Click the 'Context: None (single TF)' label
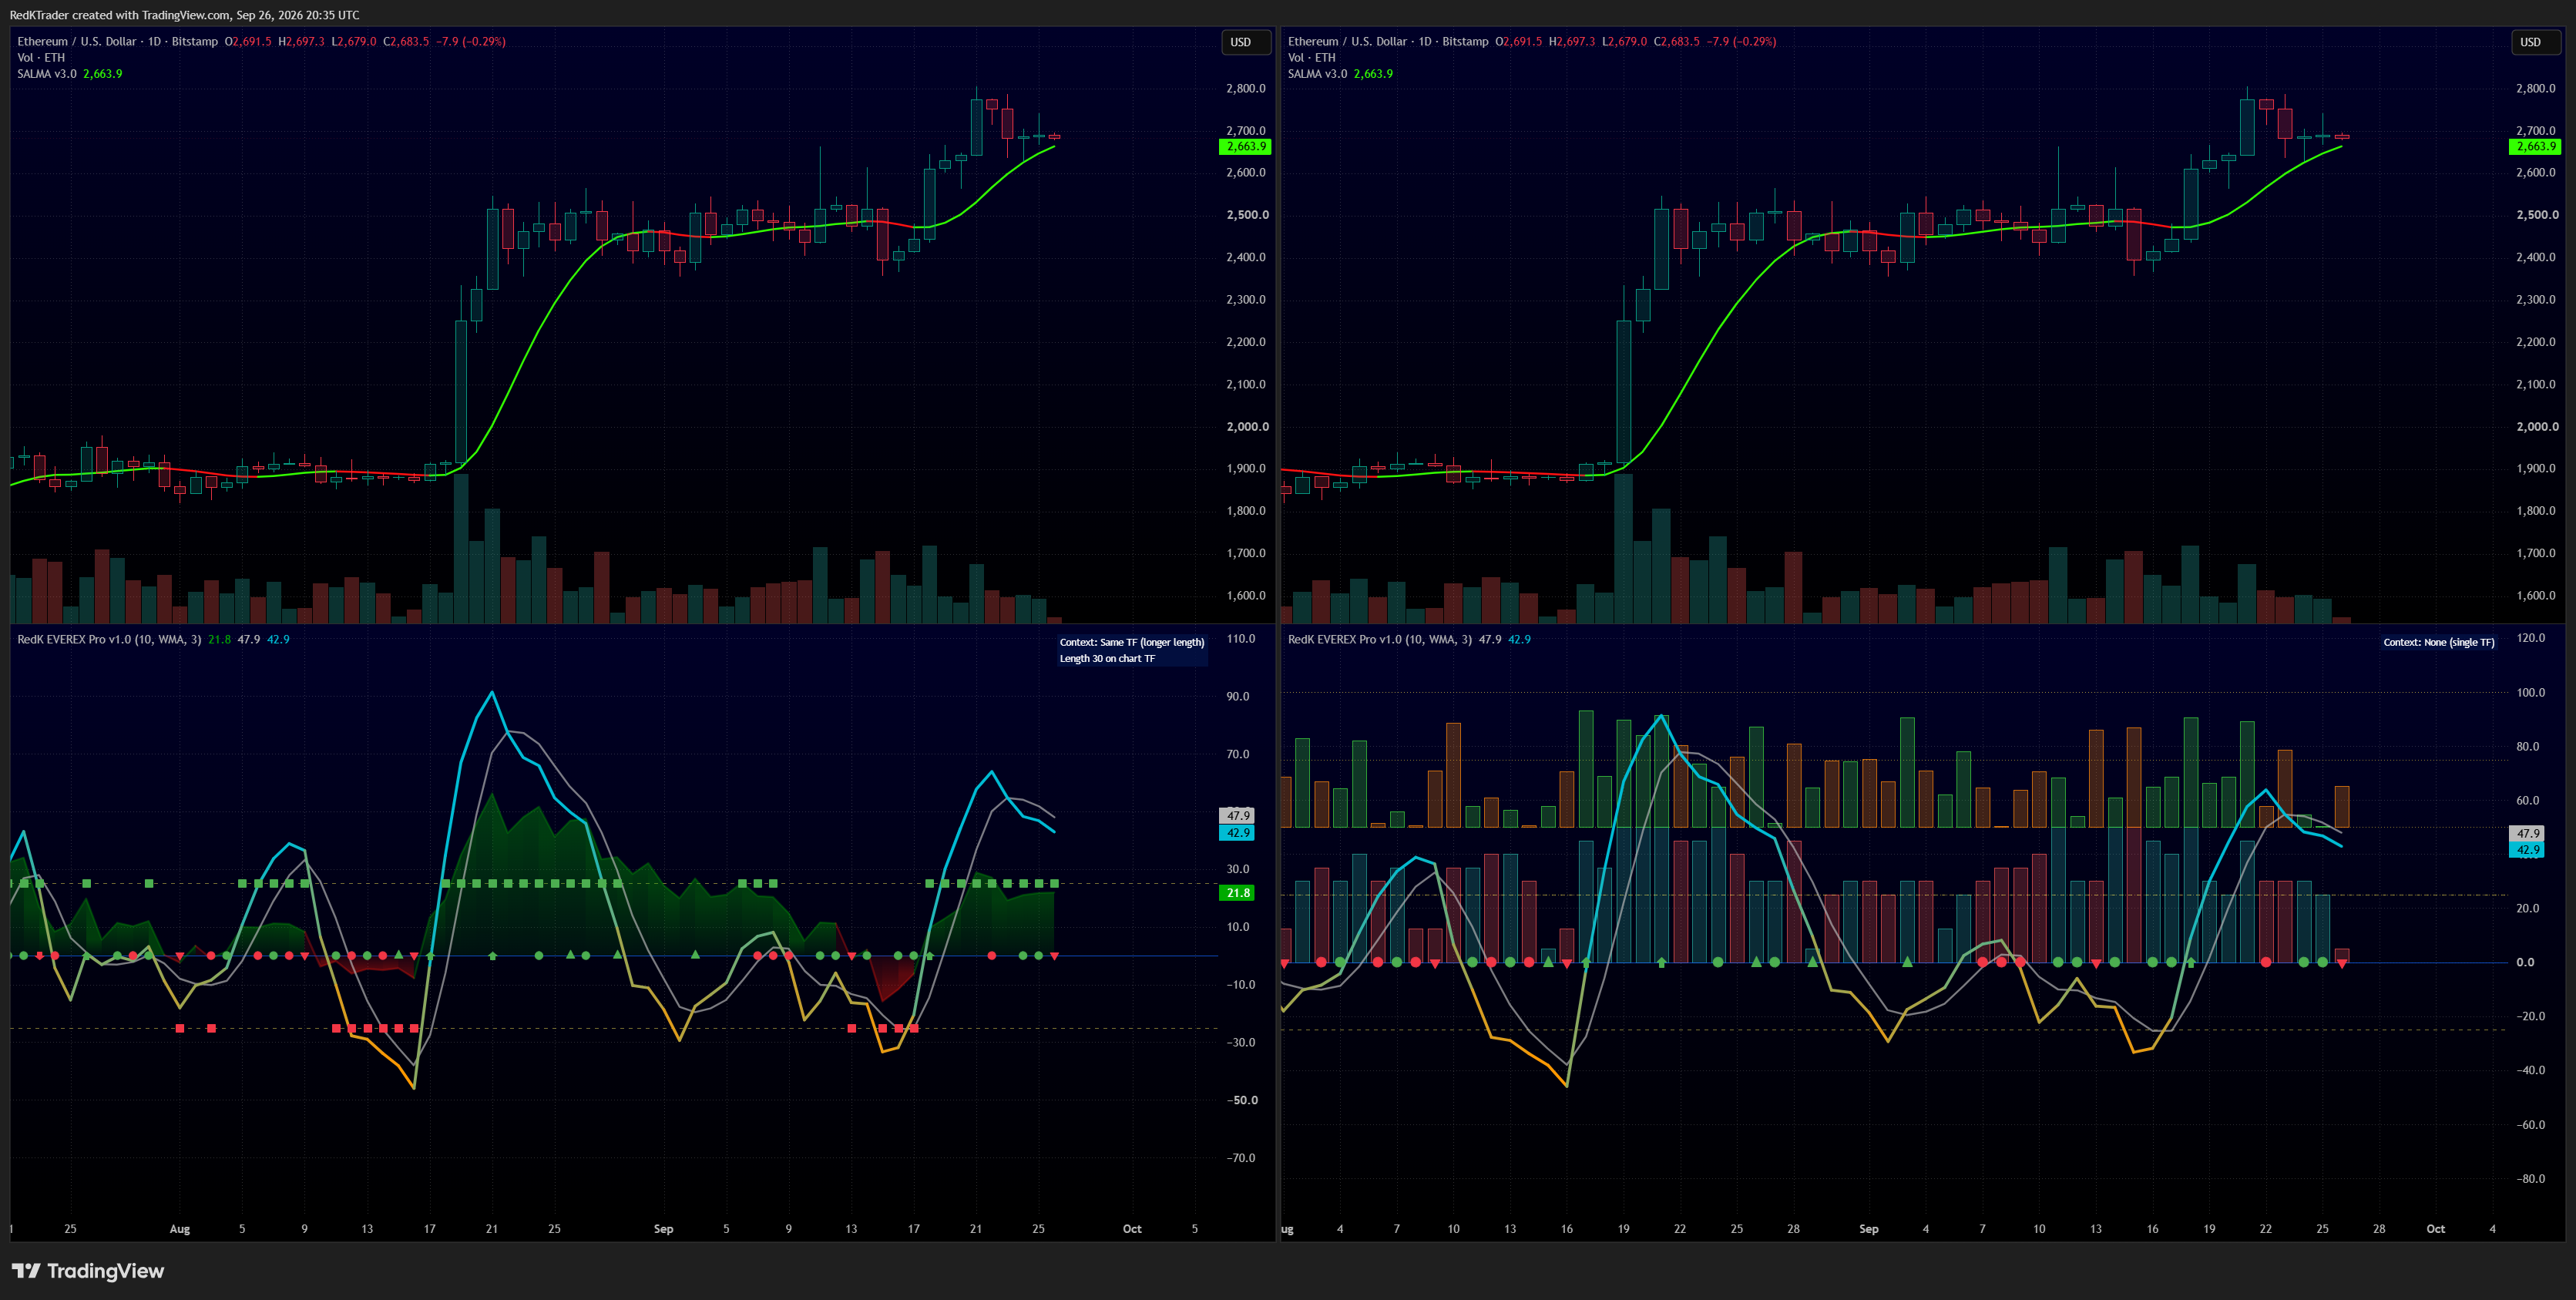2576x1300 pixels. pos(2439,642)
